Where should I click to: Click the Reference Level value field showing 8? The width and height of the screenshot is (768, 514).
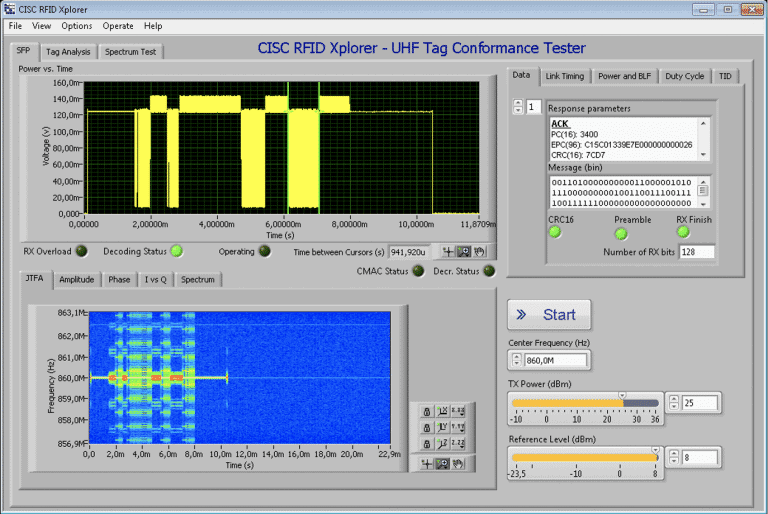pos(699,458)
